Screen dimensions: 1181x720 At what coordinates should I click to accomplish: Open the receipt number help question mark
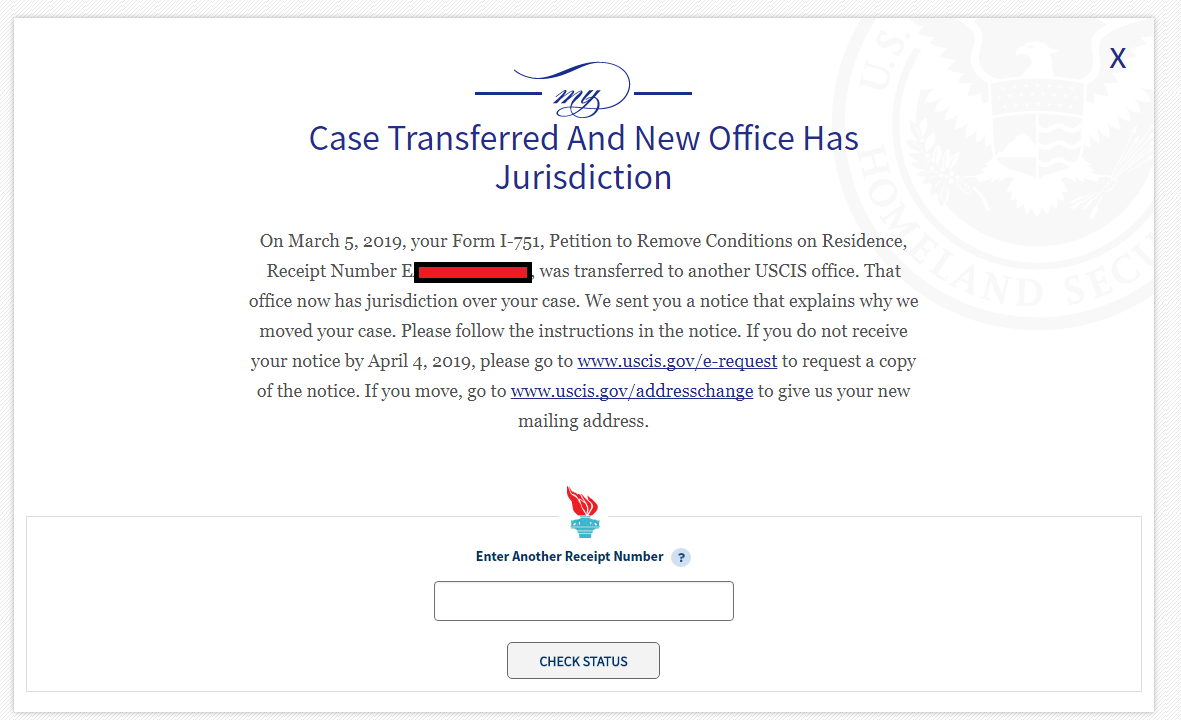tap(681, 557)
